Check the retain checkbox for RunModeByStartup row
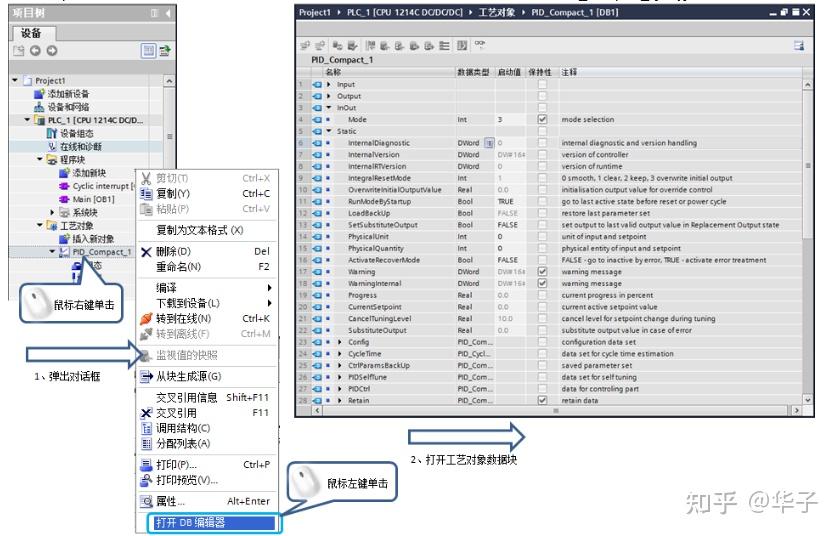Viewport: 839px width, 536px height. pos(542,202)
